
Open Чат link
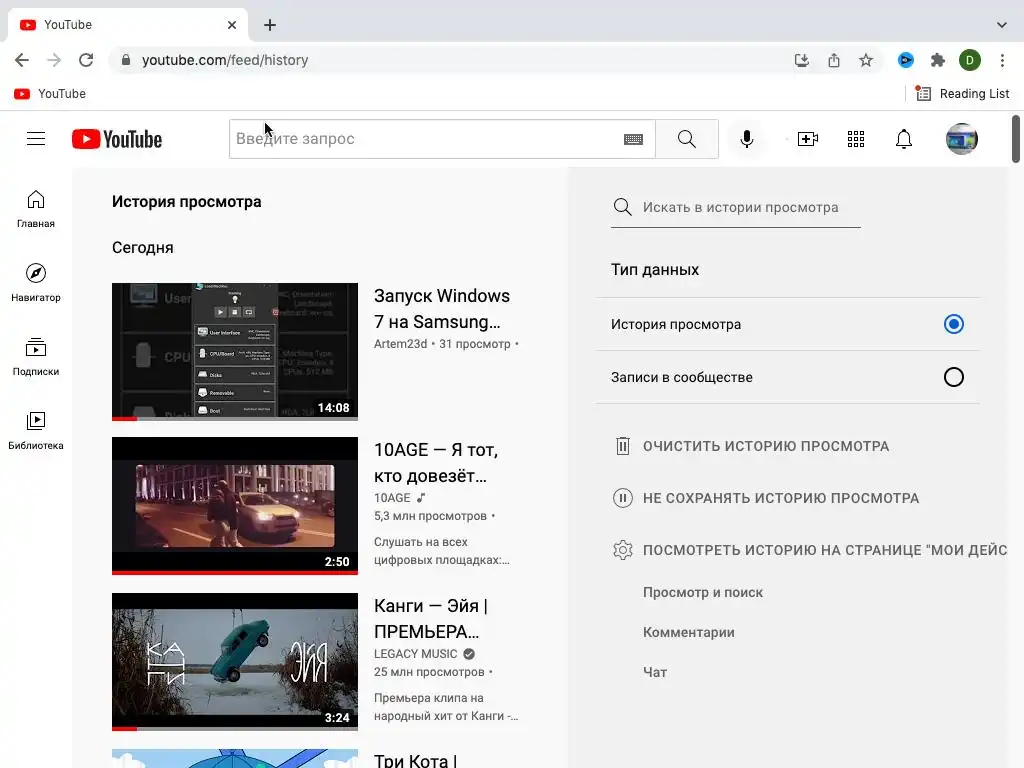tap(655, 672)
